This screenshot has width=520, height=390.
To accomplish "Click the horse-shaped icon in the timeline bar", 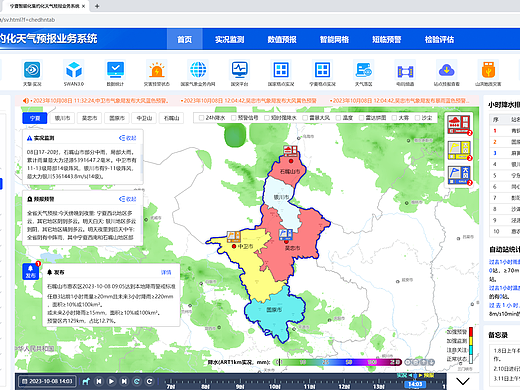I will (86, 381).
